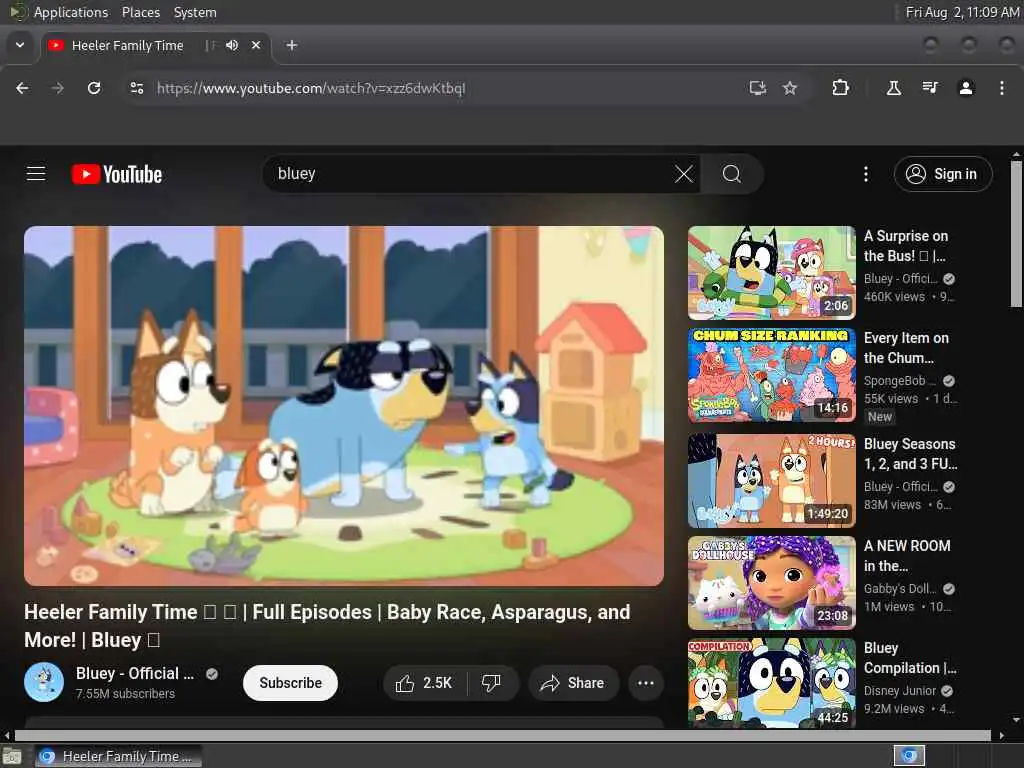Open Chum Size Ranking video thumbnail
The image size is (1024, 768).
pyautogui.click(x=772, y=375)
